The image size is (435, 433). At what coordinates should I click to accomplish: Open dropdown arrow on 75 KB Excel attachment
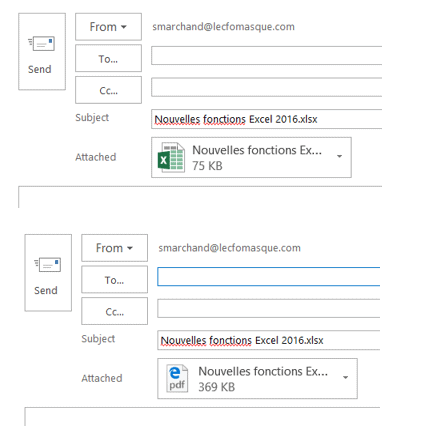coord(339,156)
